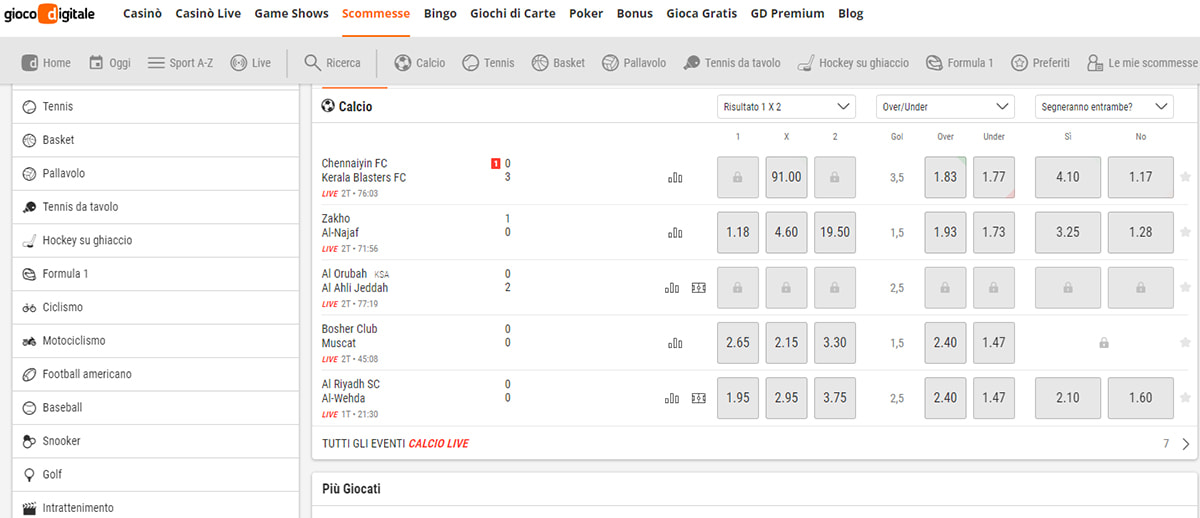Open pitch tracker icon for Al Riyadh match

tap(698, 398)
